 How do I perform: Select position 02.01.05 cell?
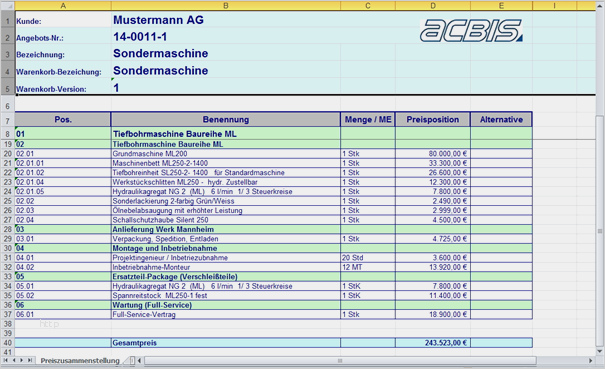pos(63,191)
